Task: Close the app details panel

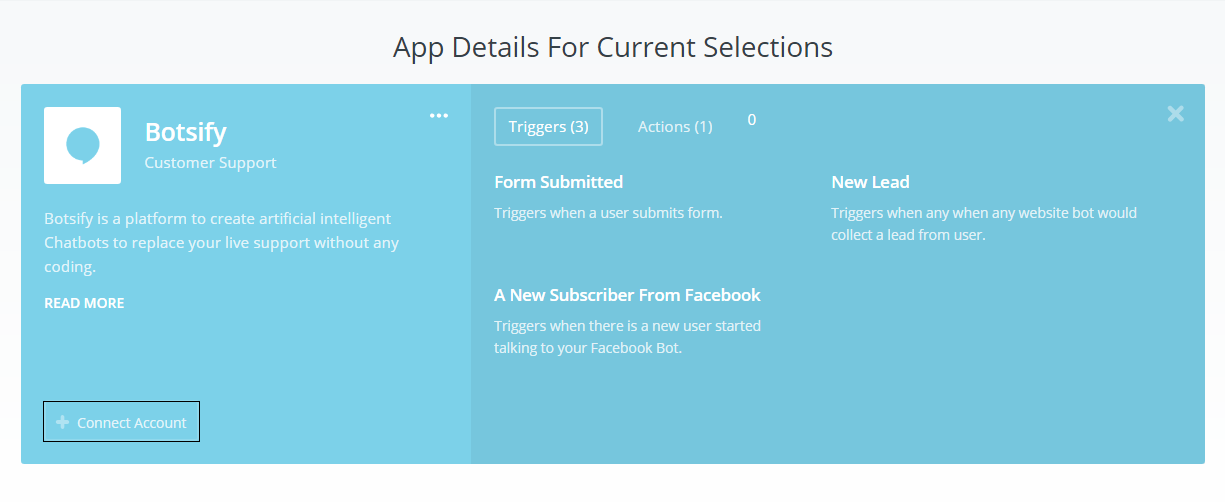Action: (x=1175, y=114)
